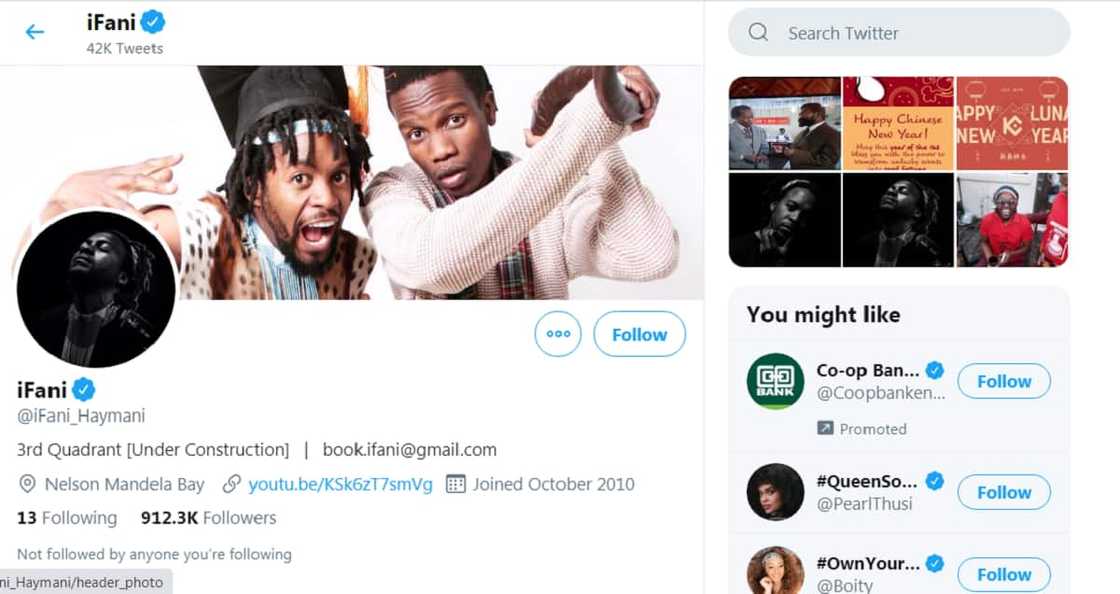Viewport: 1120px width, 594px height.
Task: View the 912.3K Followers list
Action: (208, 518)
